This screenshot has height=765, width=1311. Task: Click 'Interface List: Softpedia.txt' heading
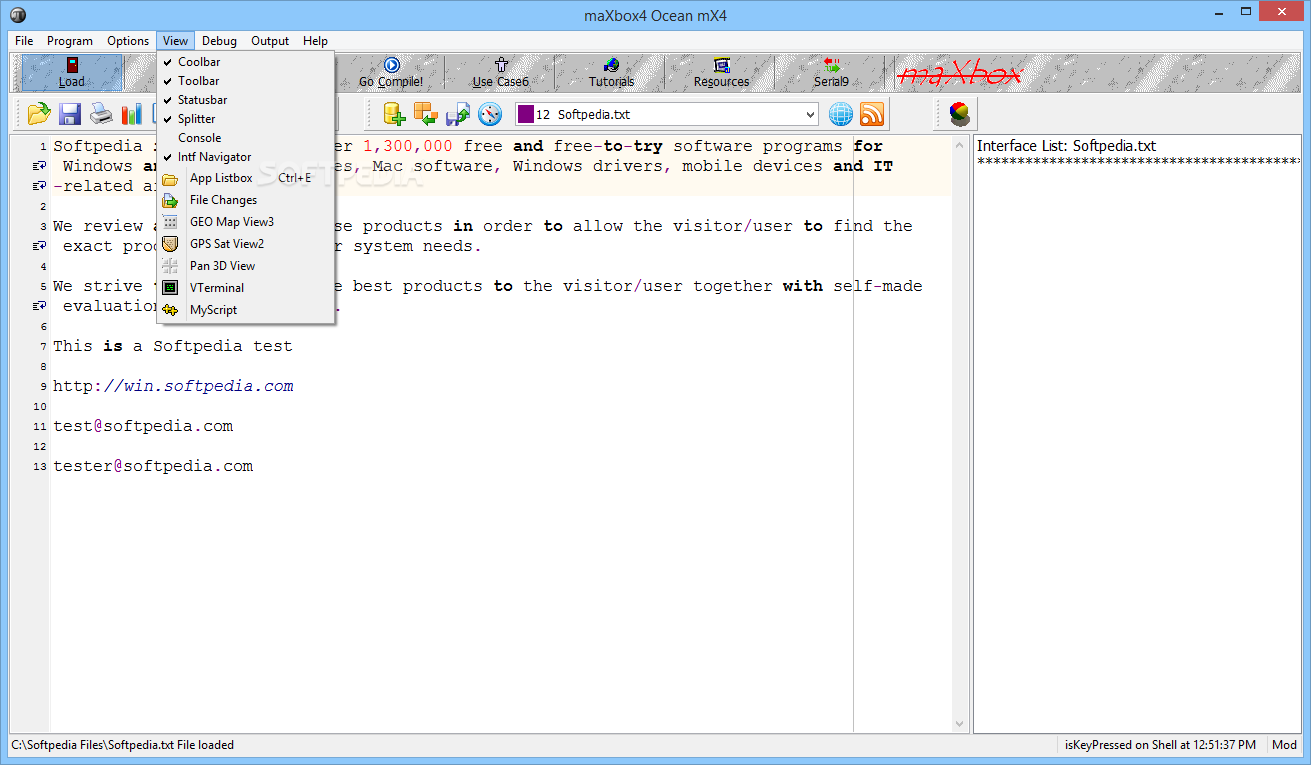tap(1066, 146)
